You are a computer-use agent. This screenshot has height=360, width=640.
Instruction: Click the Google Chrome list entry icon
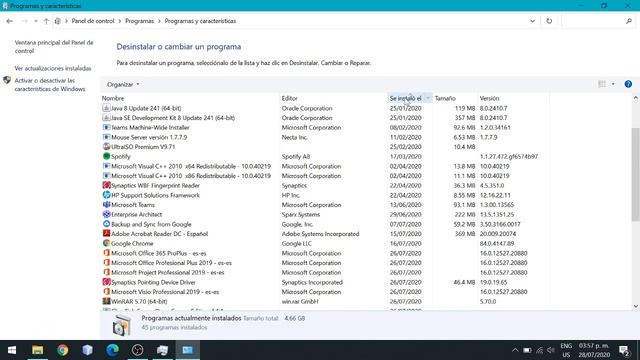pyautogui.click(x=106, y=243)
